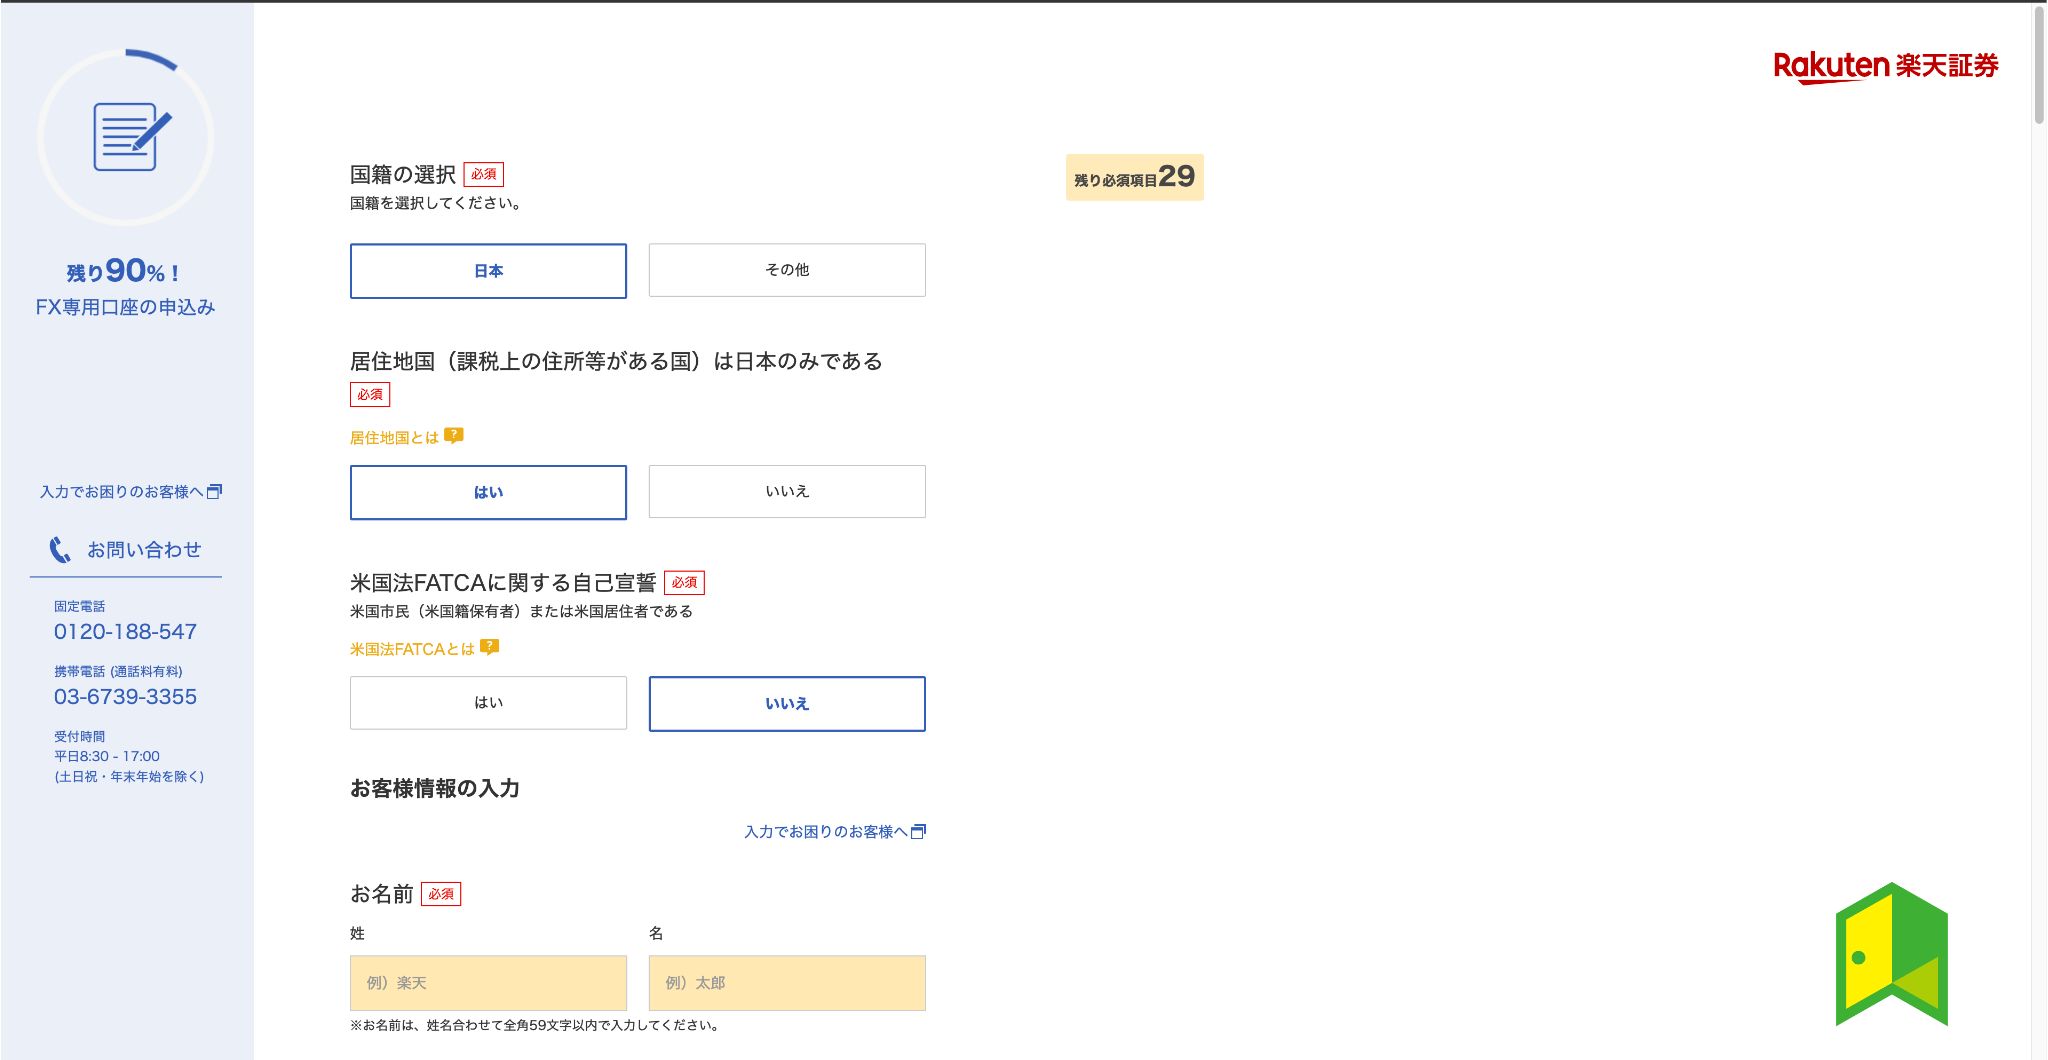Click the 姓 last name input field
The width and height of the screenshot is (2048, 1060).
point(488,983)
